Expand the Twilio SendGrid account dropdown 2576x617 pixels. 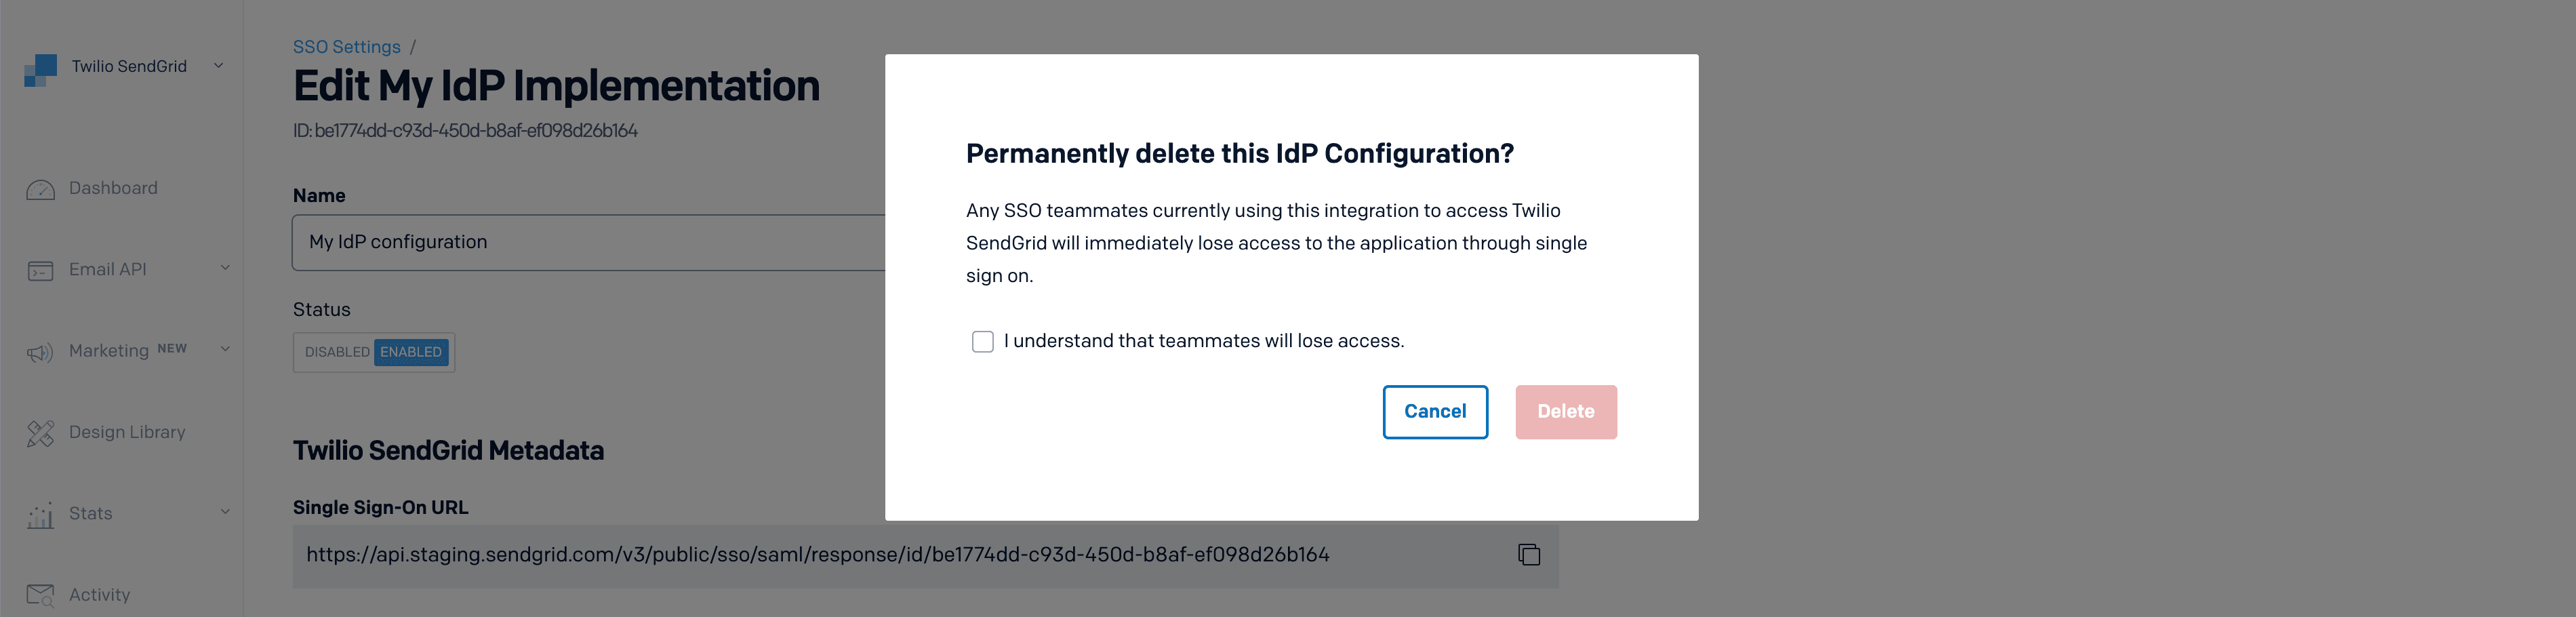click(x=219, y=66)
